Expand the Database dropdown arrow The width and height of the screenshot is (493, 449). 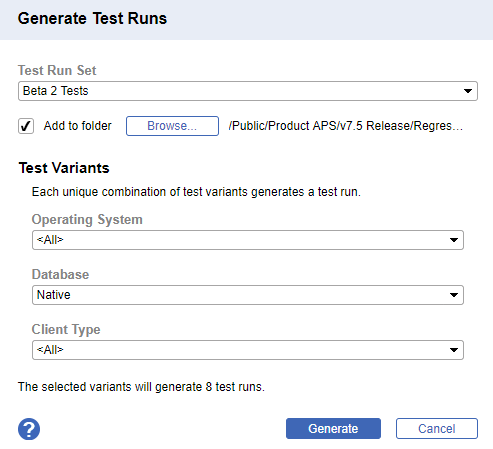coord(454,295)
